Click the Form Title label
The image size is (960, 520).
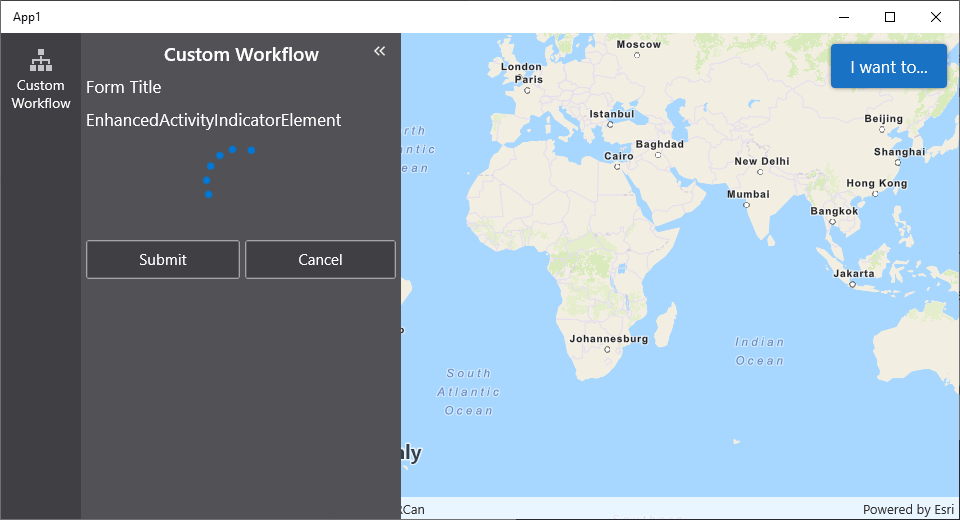point(124,87)
